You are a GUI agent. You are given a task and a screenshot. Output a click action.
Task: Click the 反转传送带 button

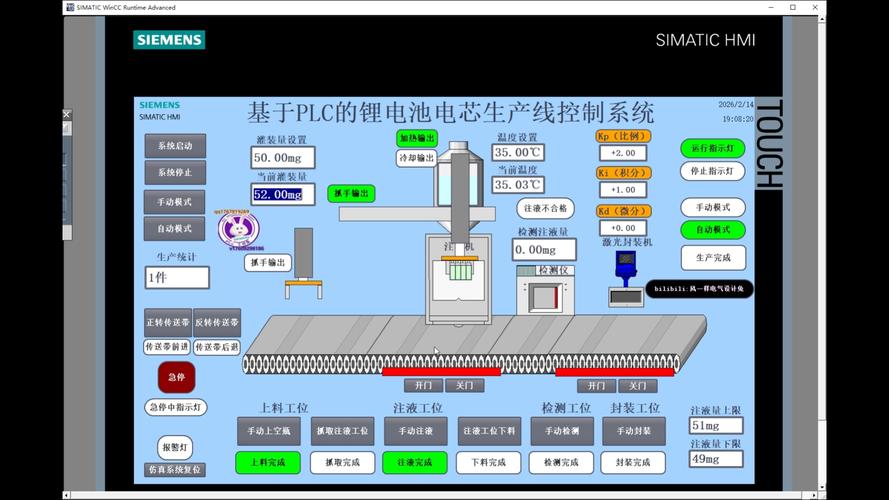click(x=217, y=322)
